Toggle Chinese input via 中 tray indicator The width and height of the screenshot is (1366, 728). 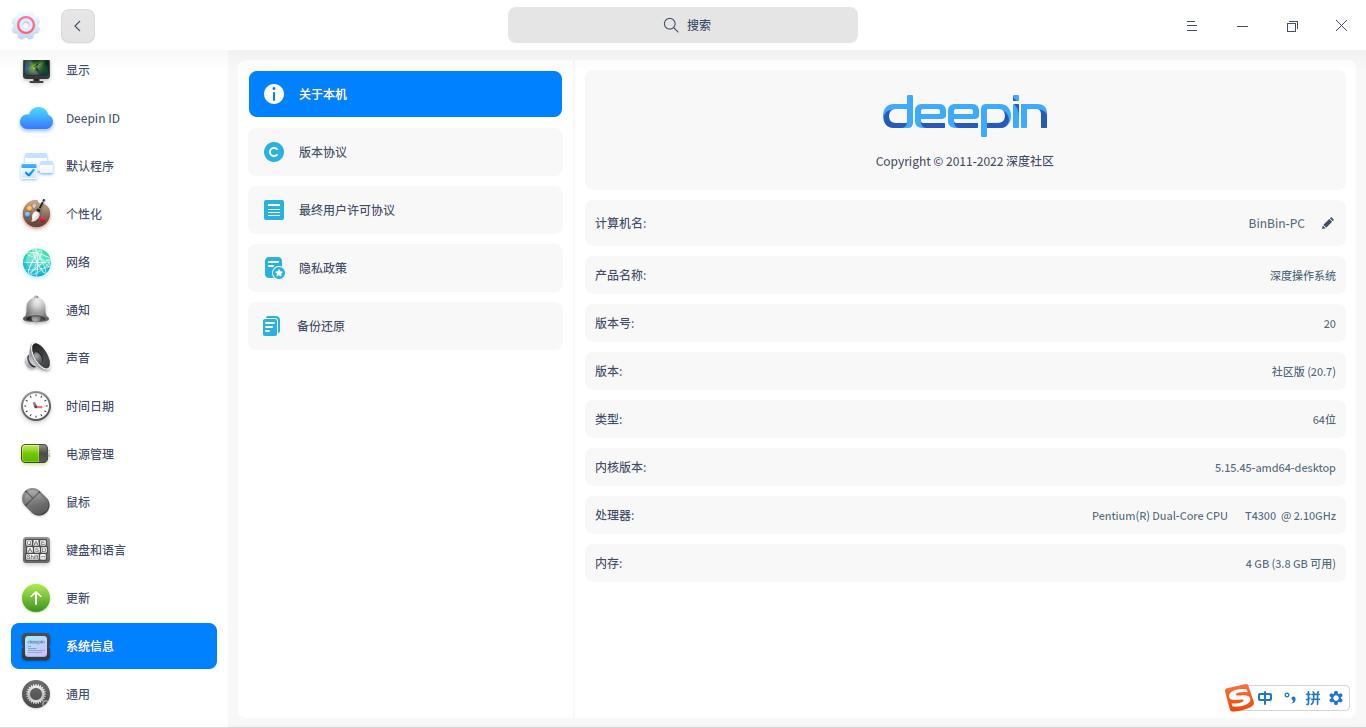pyautogui.click(x=1264, y=698)
